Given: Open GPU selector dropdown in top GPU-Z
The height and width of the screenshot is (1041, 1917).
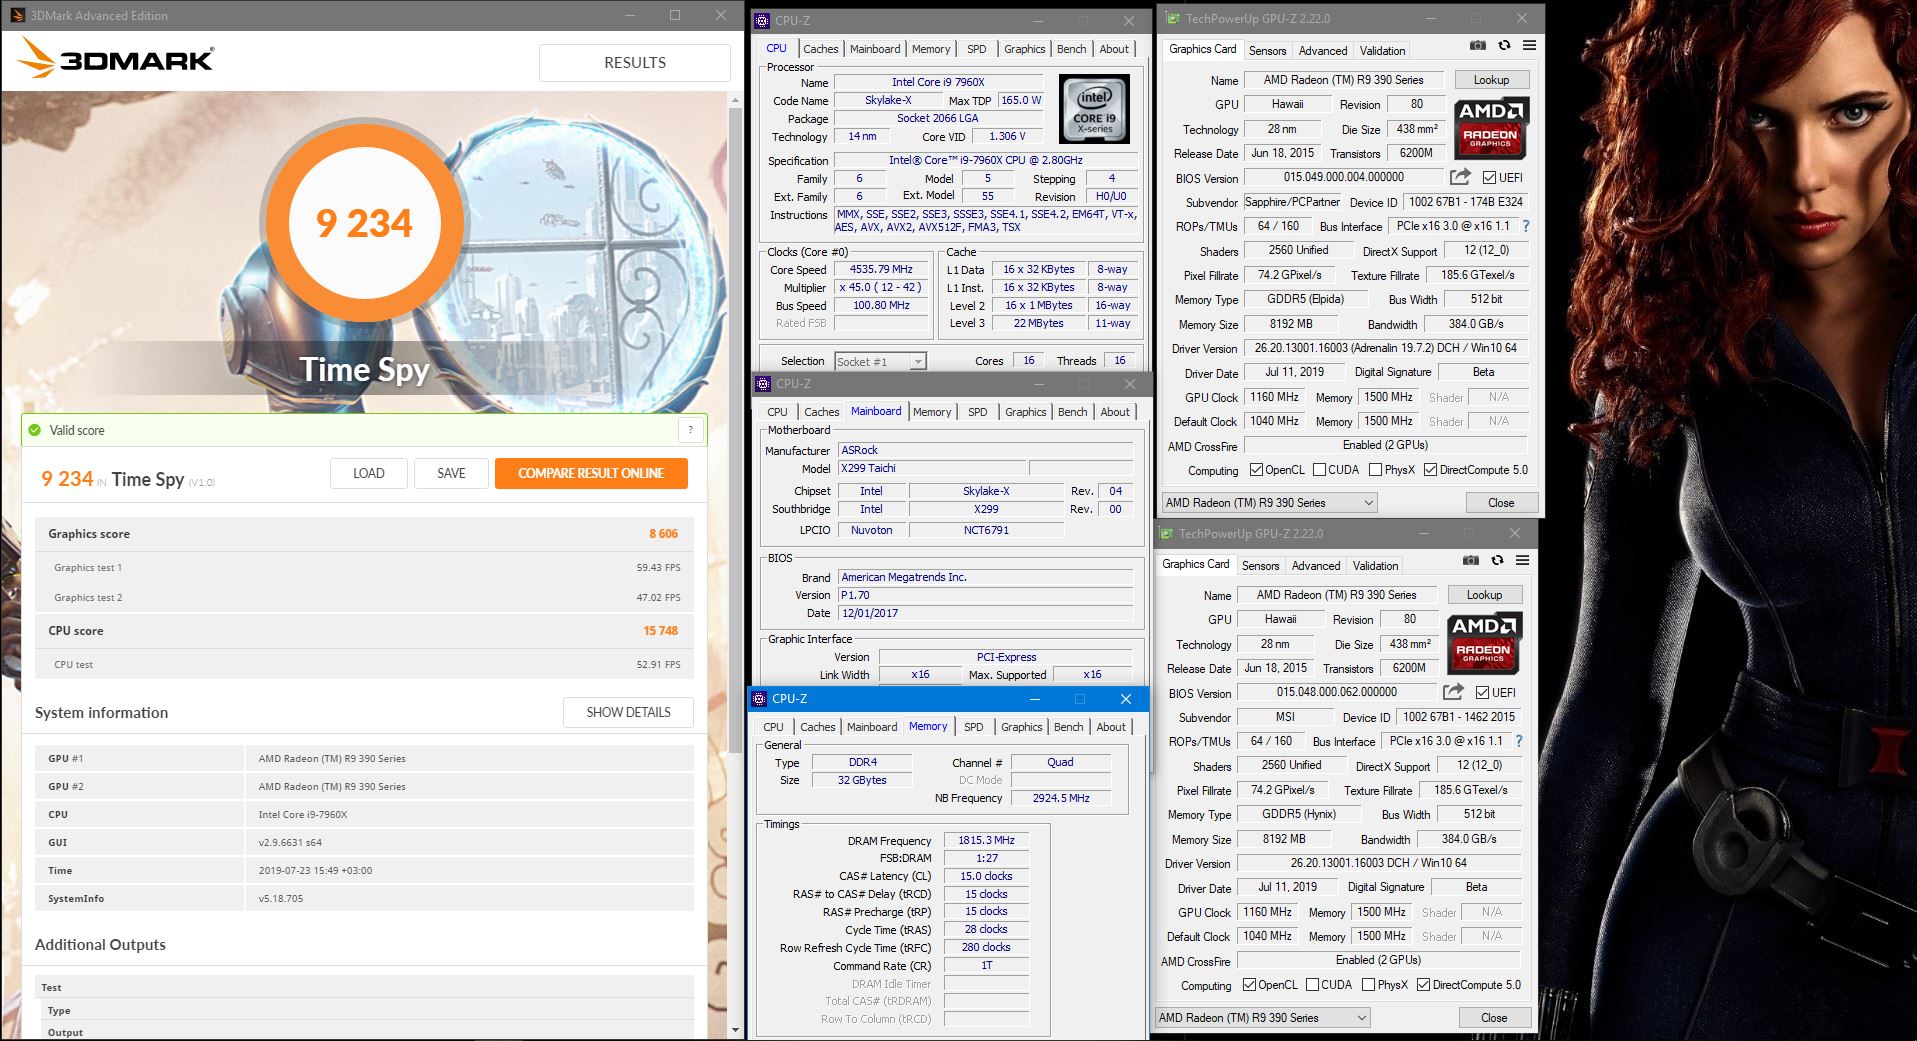Looking at the screenshot, I should coord(1269,503).
